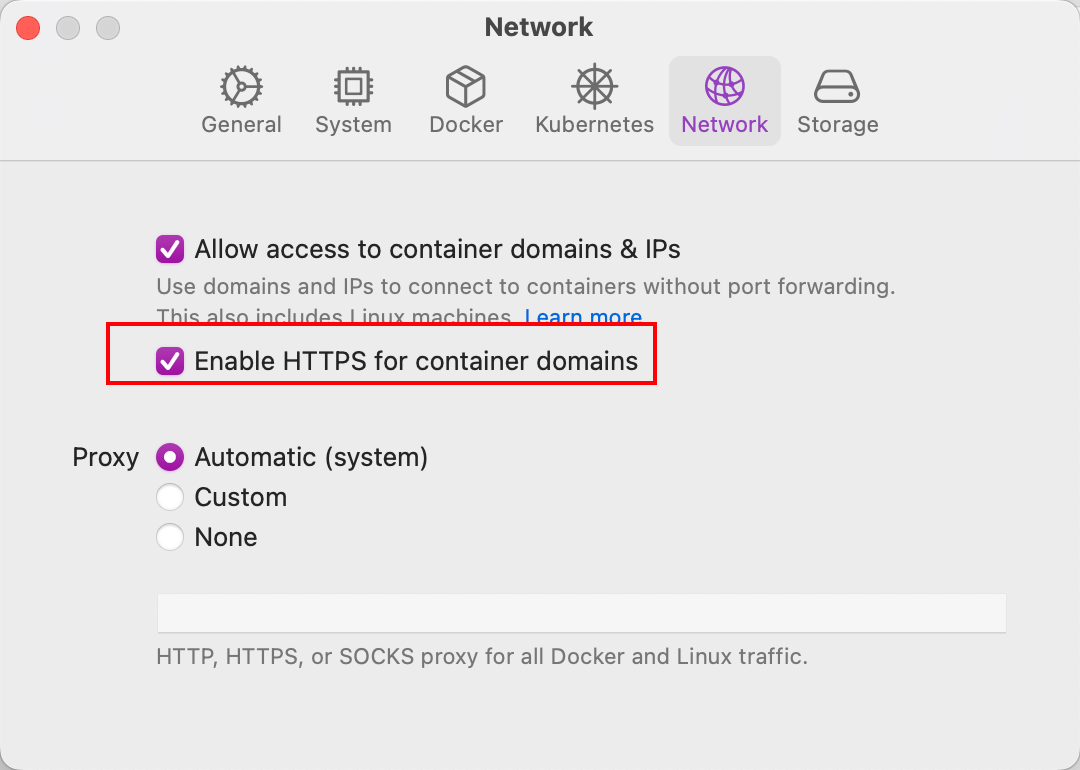Viewport: 1080px width, 770px height.
Task: Minimize the settings window using yellow button
Action: click(68, 28)
